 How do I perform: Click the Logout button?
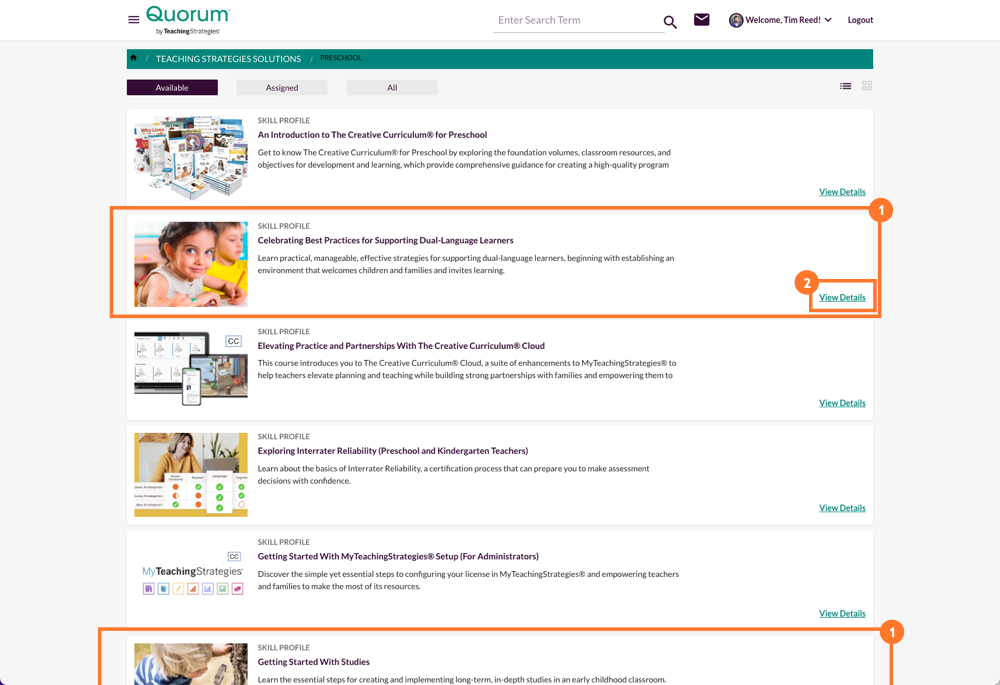860,19
